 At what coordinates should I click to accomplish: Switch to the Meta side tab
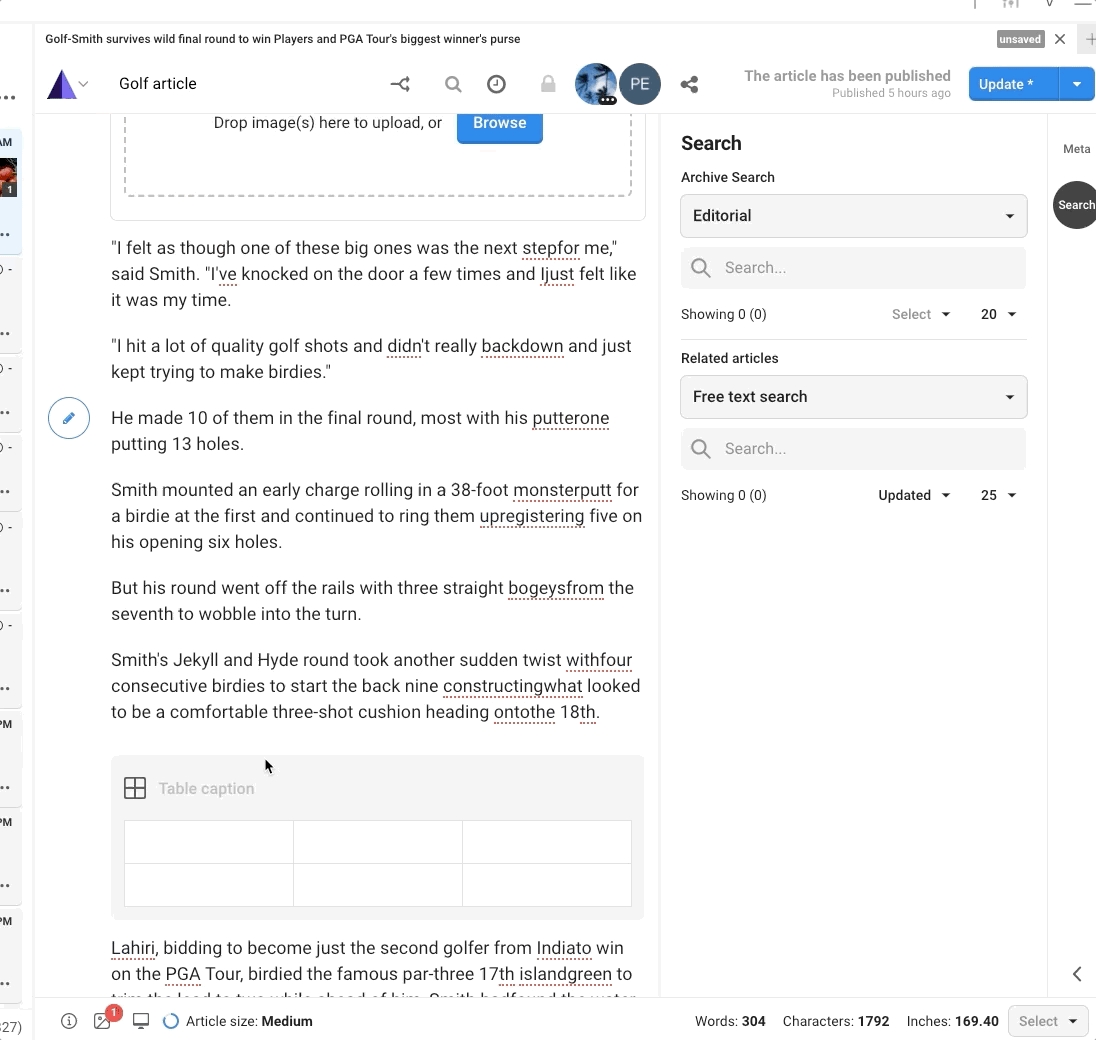1076,149
